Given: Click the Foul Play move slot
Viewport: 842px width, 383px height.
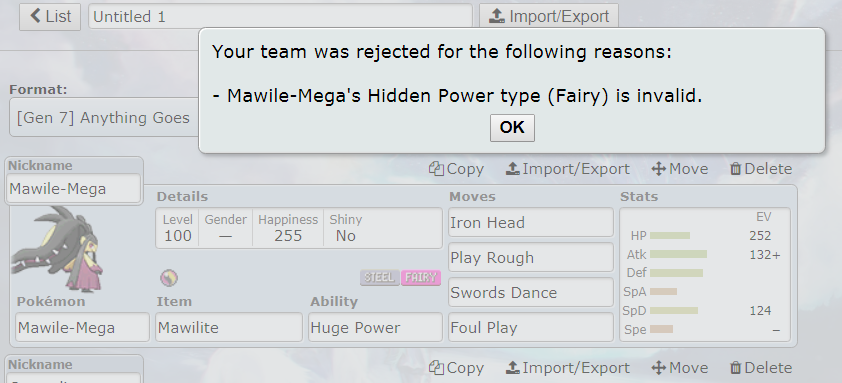Looking at the screenshot, I should pyautogui.click(x=531, y=327).
